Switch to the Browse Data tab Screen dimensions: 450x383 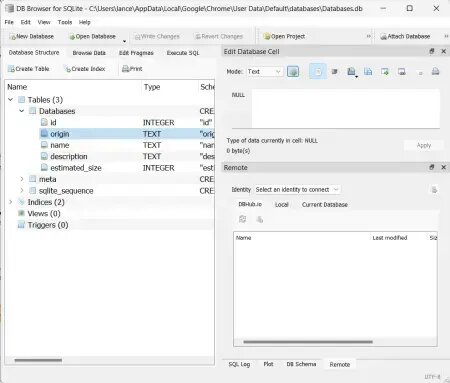[x=89, y=53]
